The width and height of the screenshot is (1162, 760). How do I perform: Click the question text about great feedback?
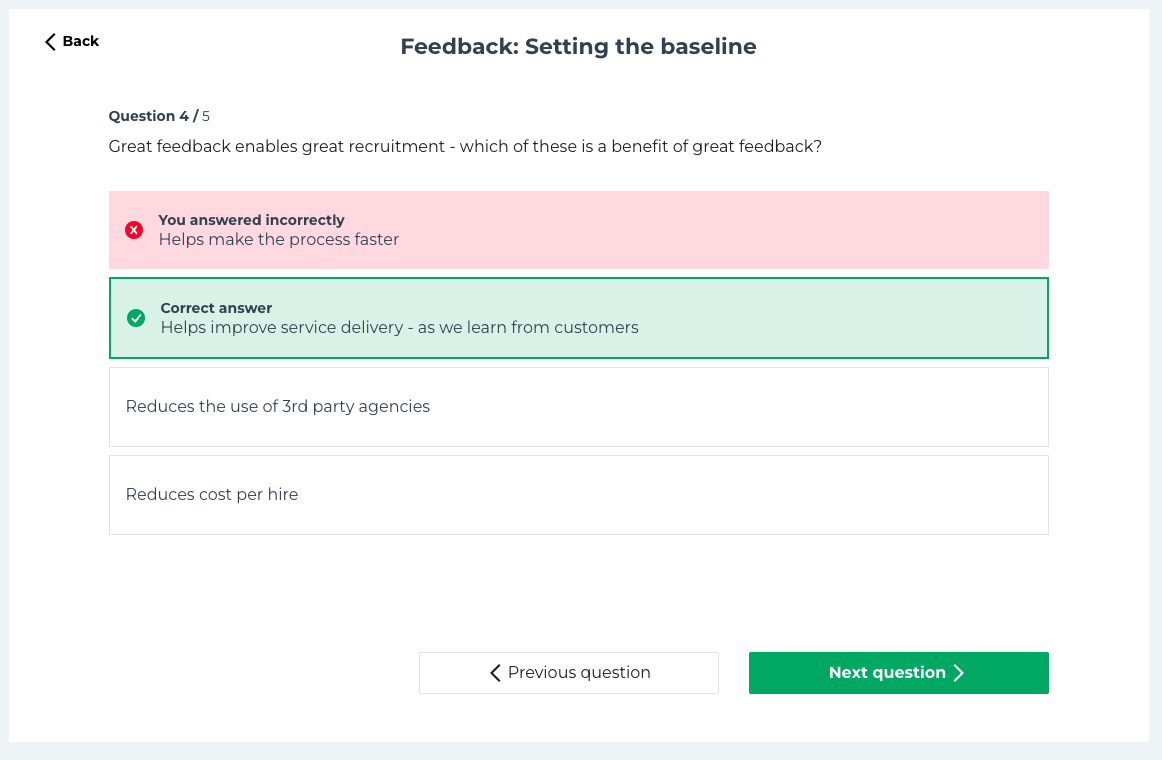(465, 147)
